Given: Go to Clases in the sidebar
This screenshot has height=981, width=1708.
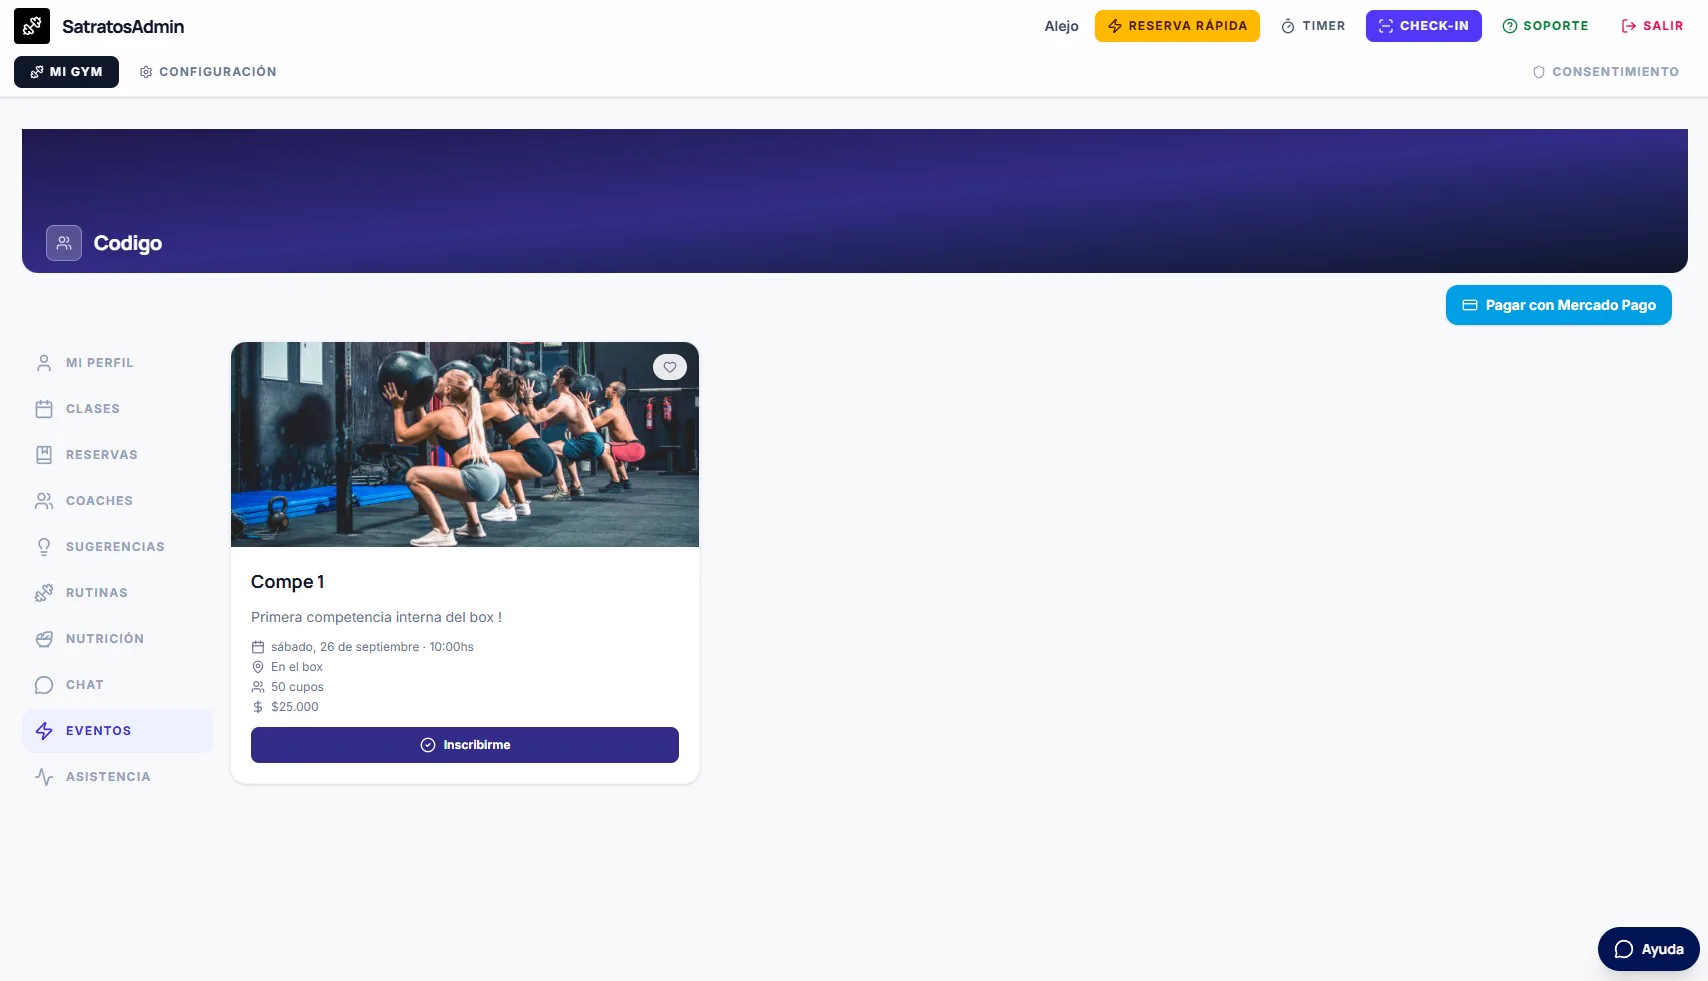Looking at the screenshot, I should pyautogui.click(x=118, y=409).
